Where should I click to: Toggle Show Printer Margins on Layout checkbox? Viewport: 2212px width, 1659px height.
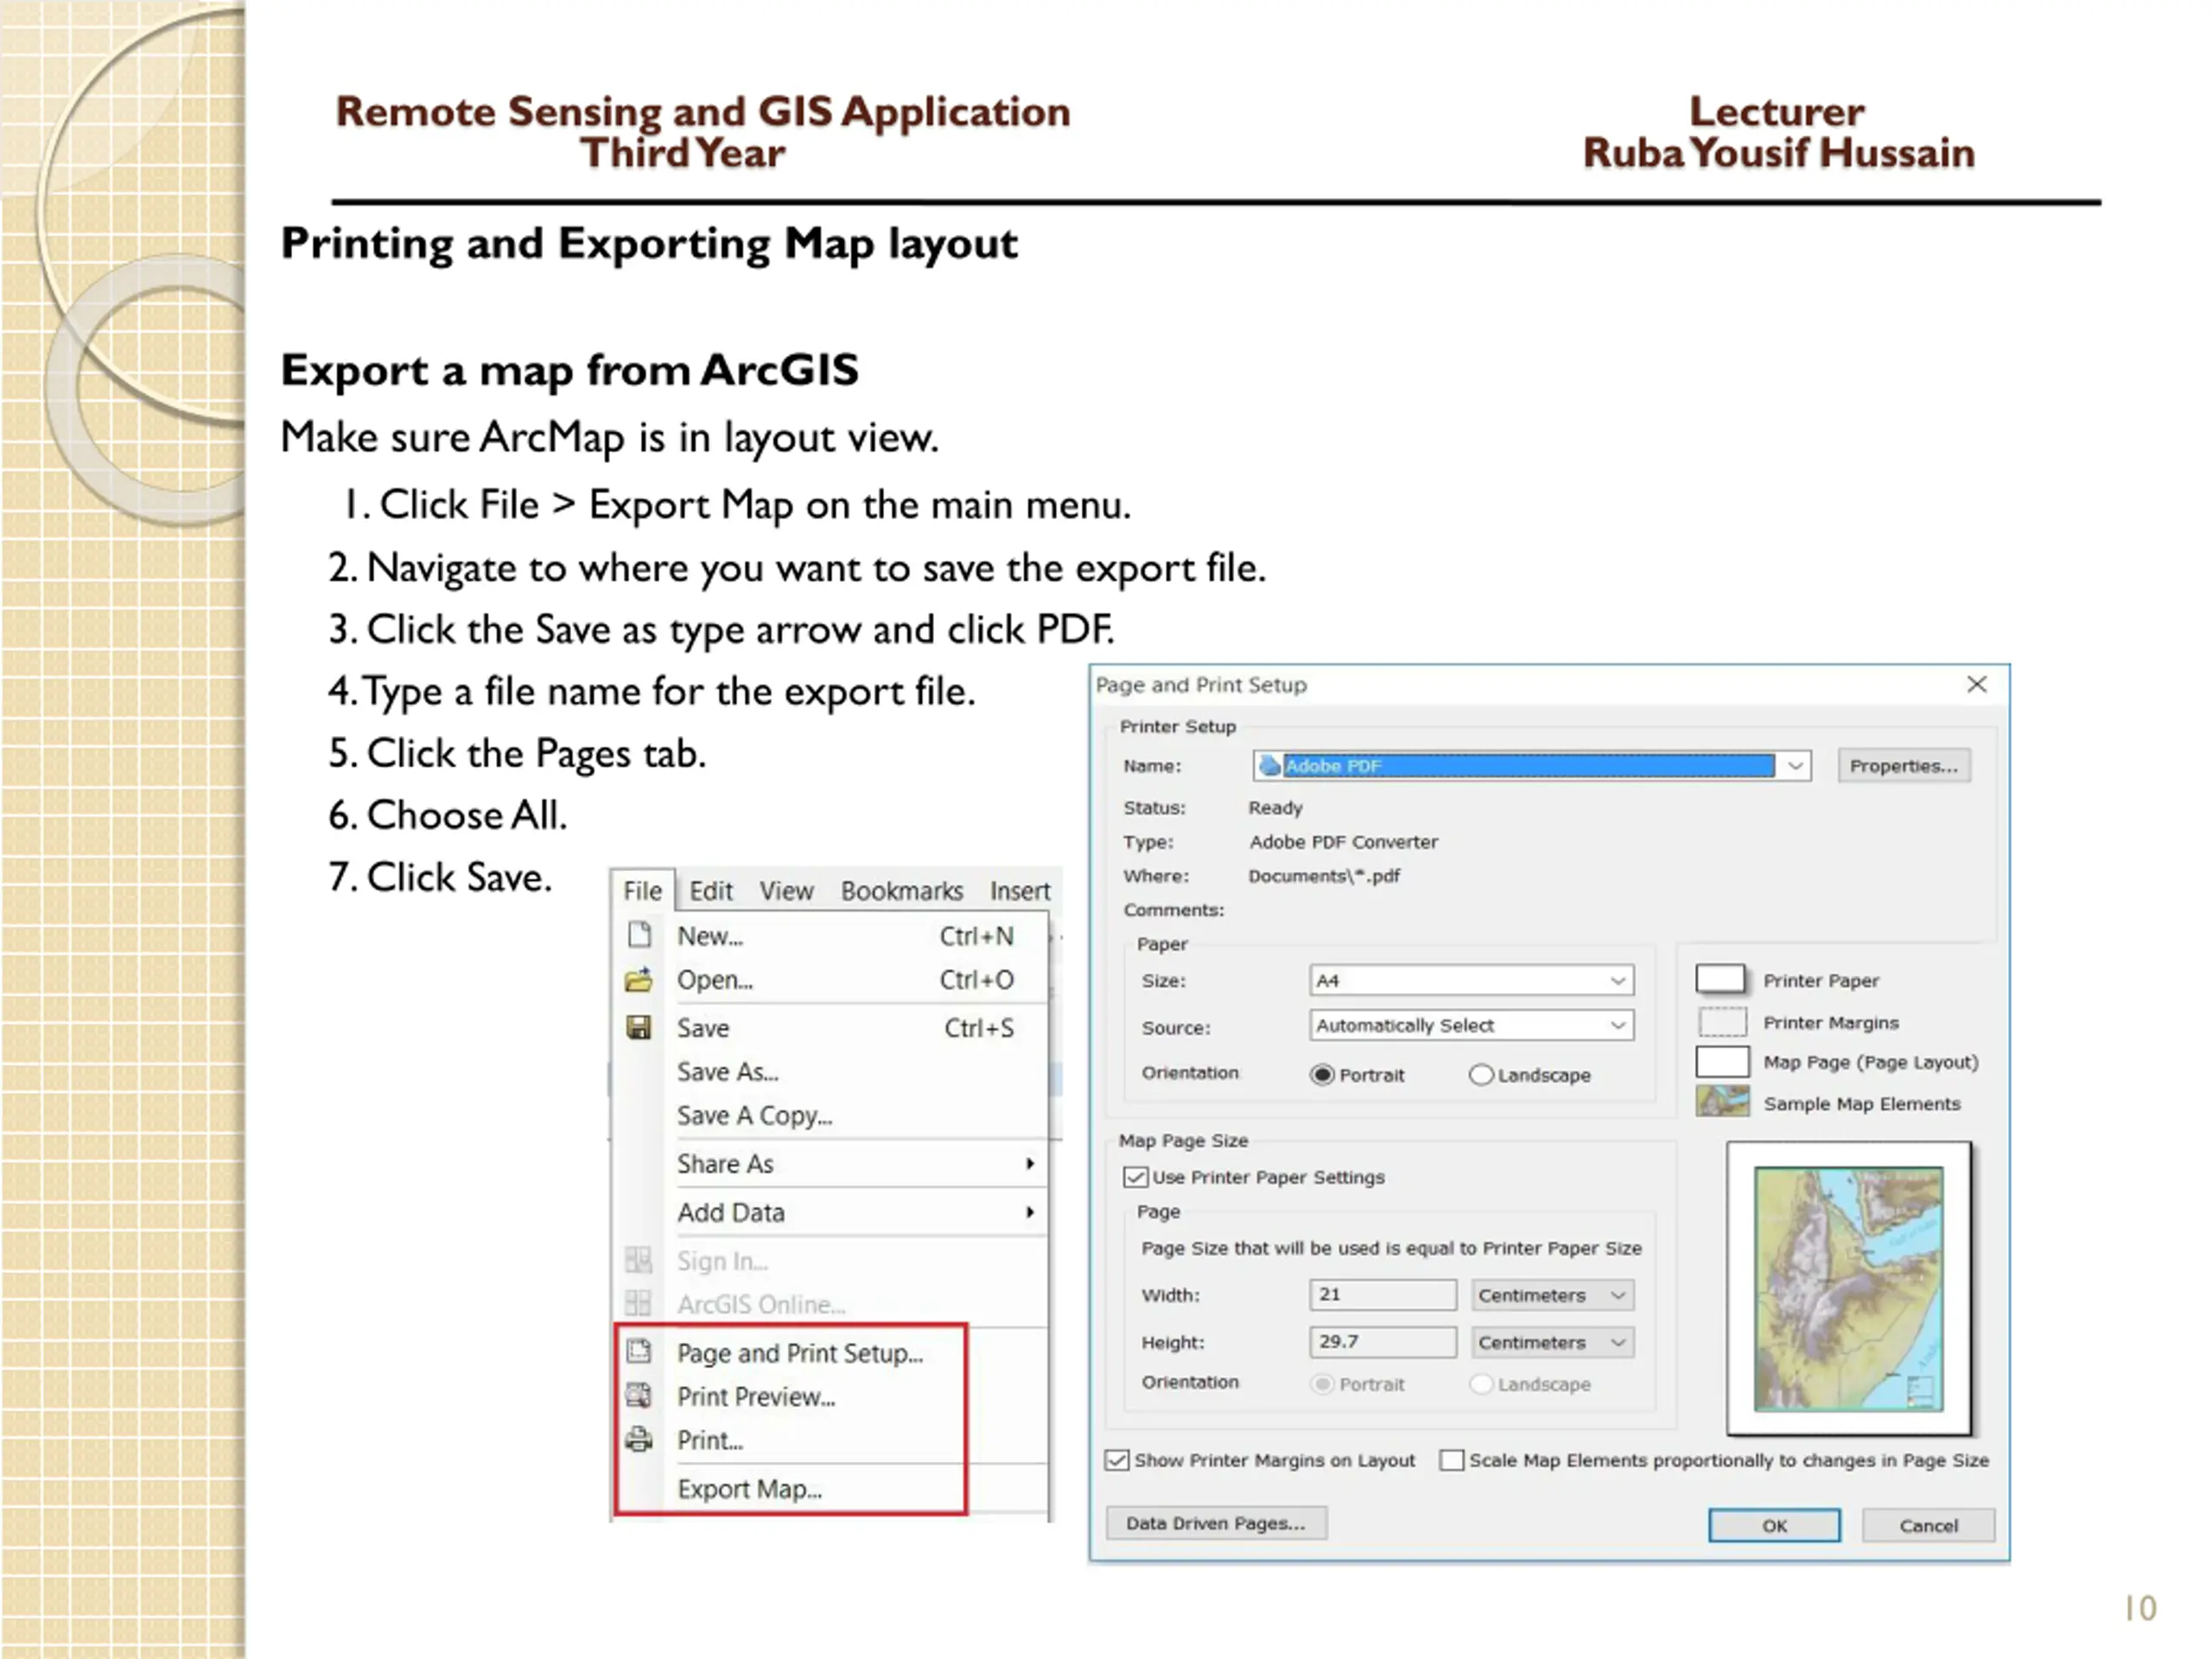click(x=1117, y=1460)
